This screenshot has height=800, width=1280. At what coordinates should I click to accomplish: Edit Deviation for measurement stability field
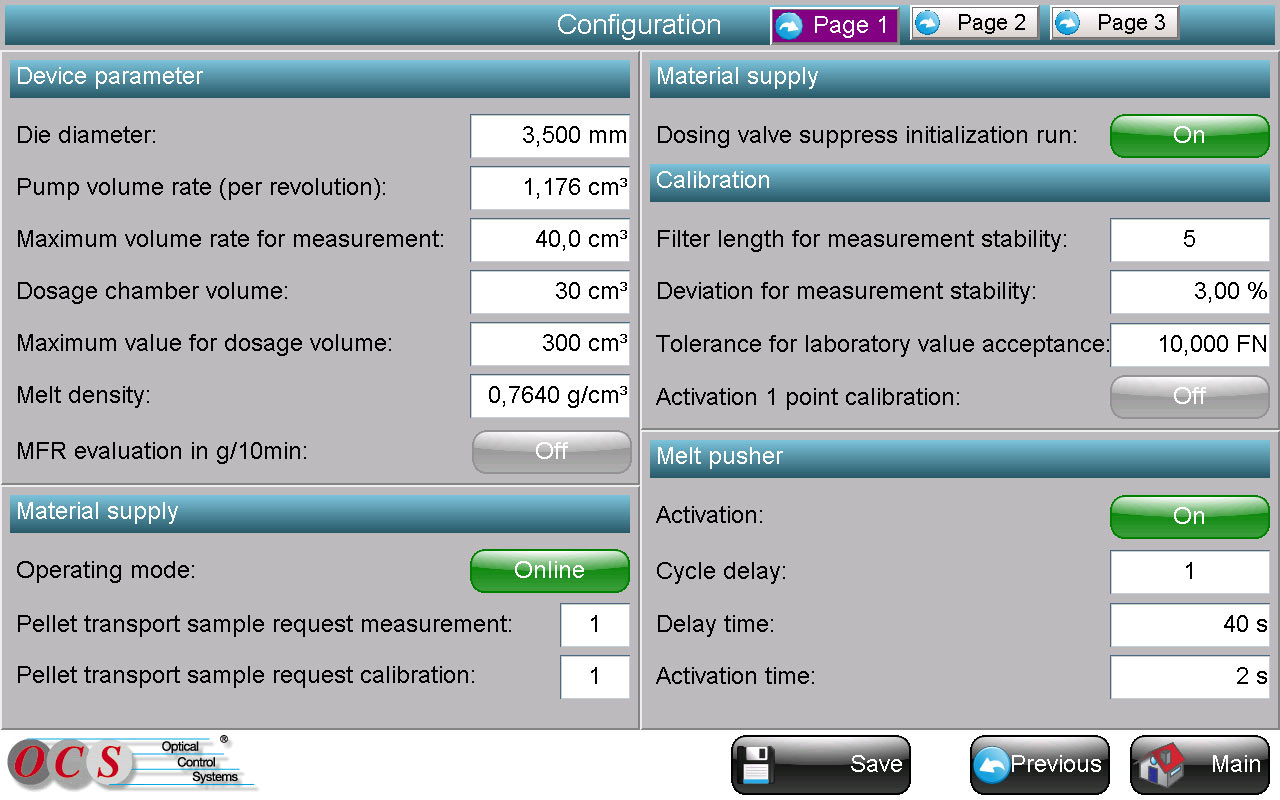coord(1190,292)
